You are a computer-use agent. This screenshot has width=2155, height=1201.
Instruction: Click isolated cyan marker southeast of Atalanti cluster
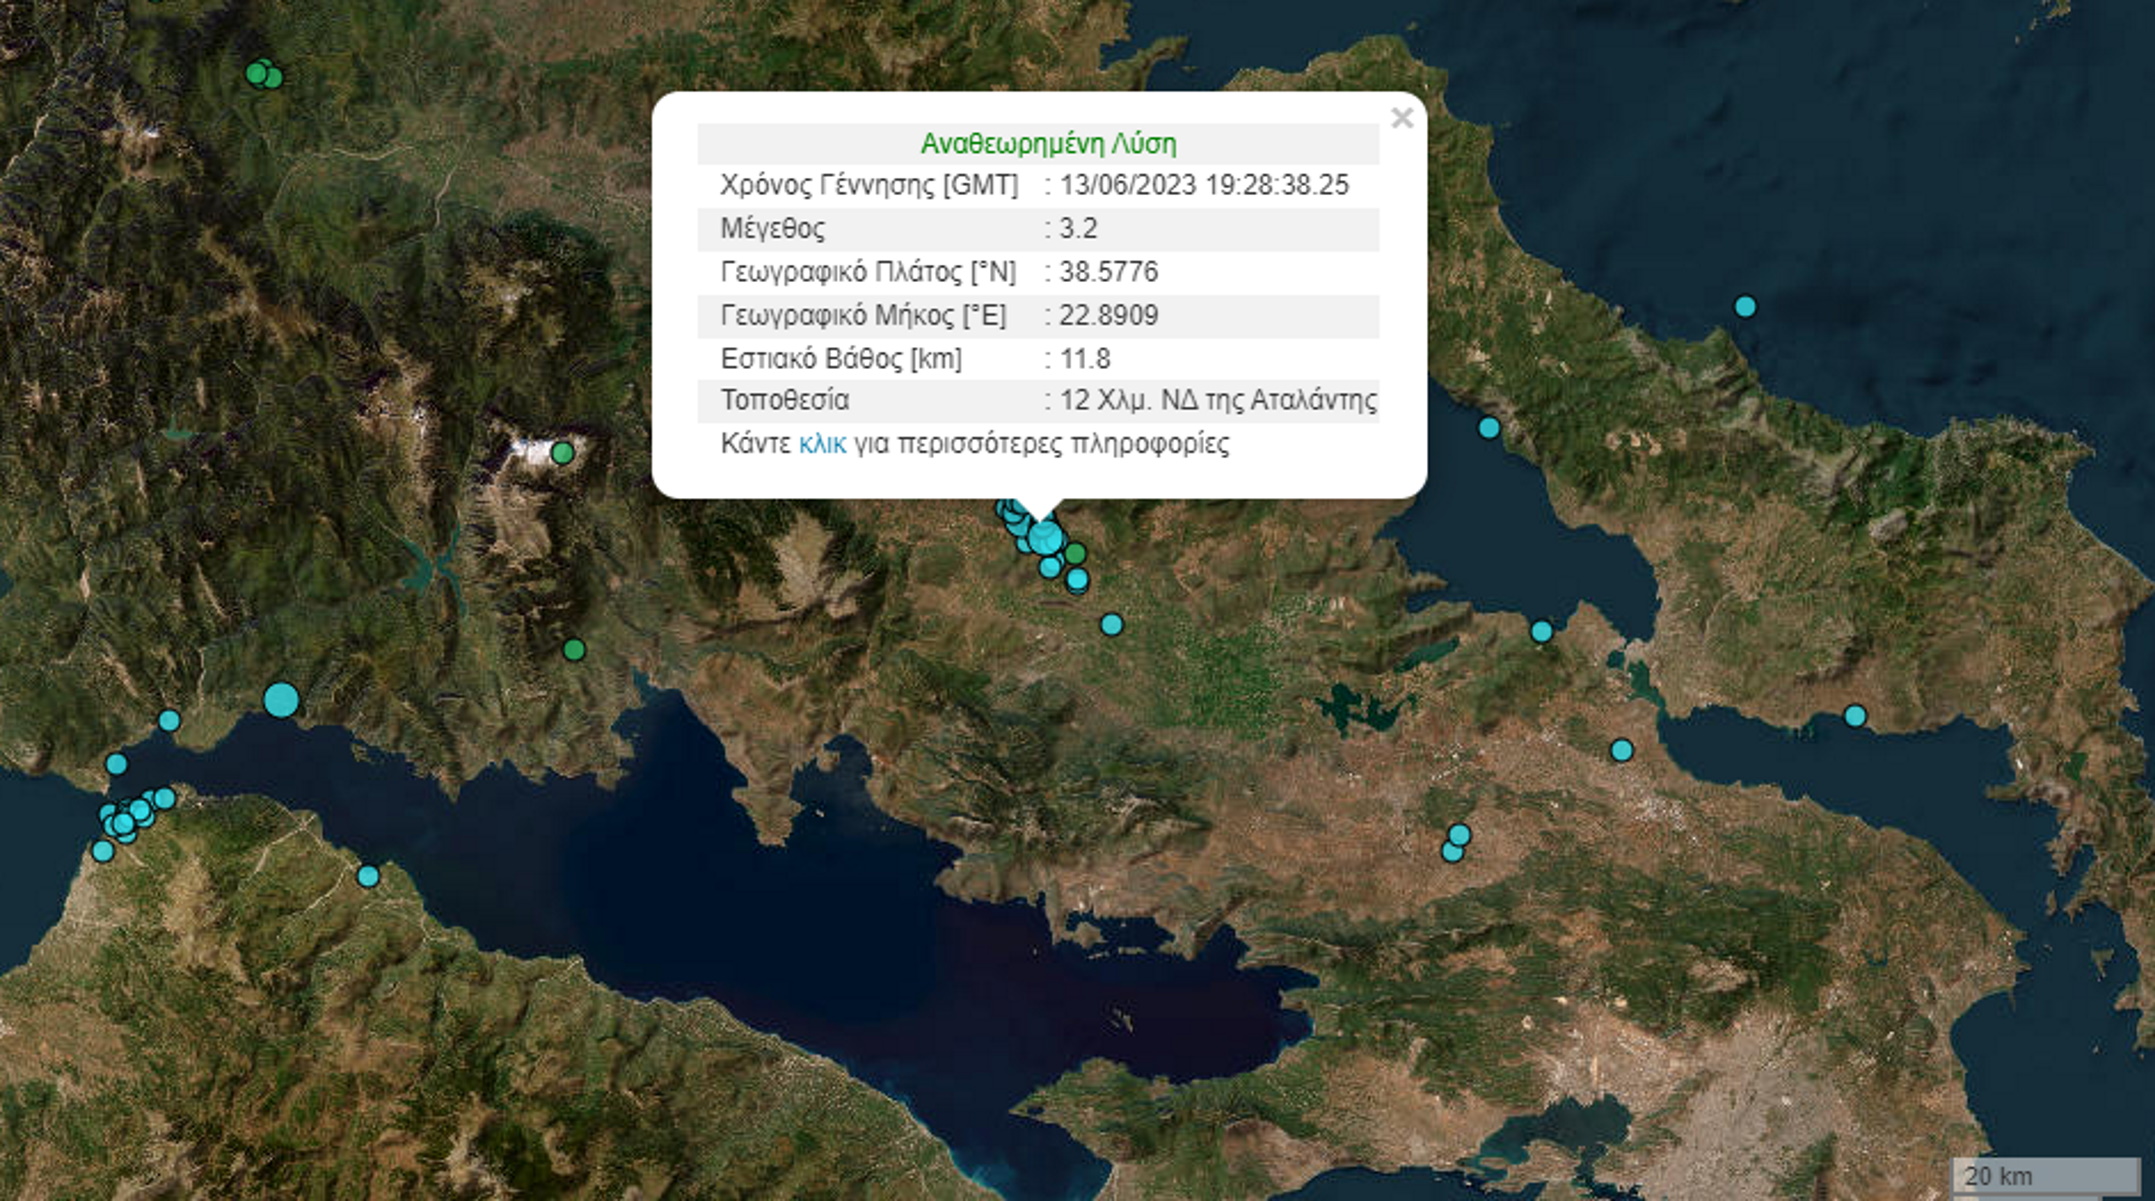coord(1111,625)
